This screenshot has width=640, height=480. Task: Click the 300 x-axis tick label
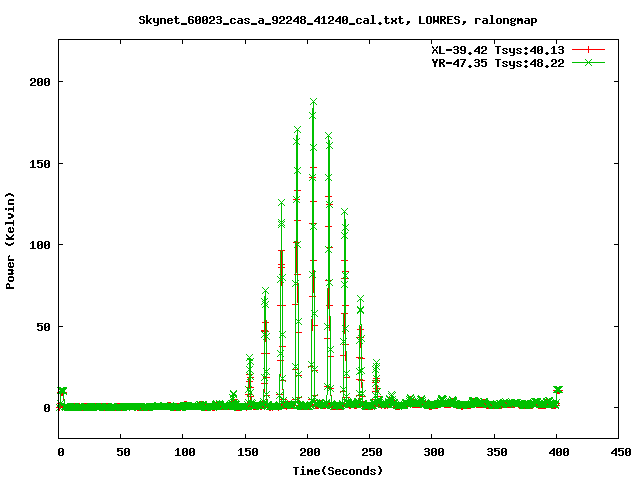pos(434,452)
